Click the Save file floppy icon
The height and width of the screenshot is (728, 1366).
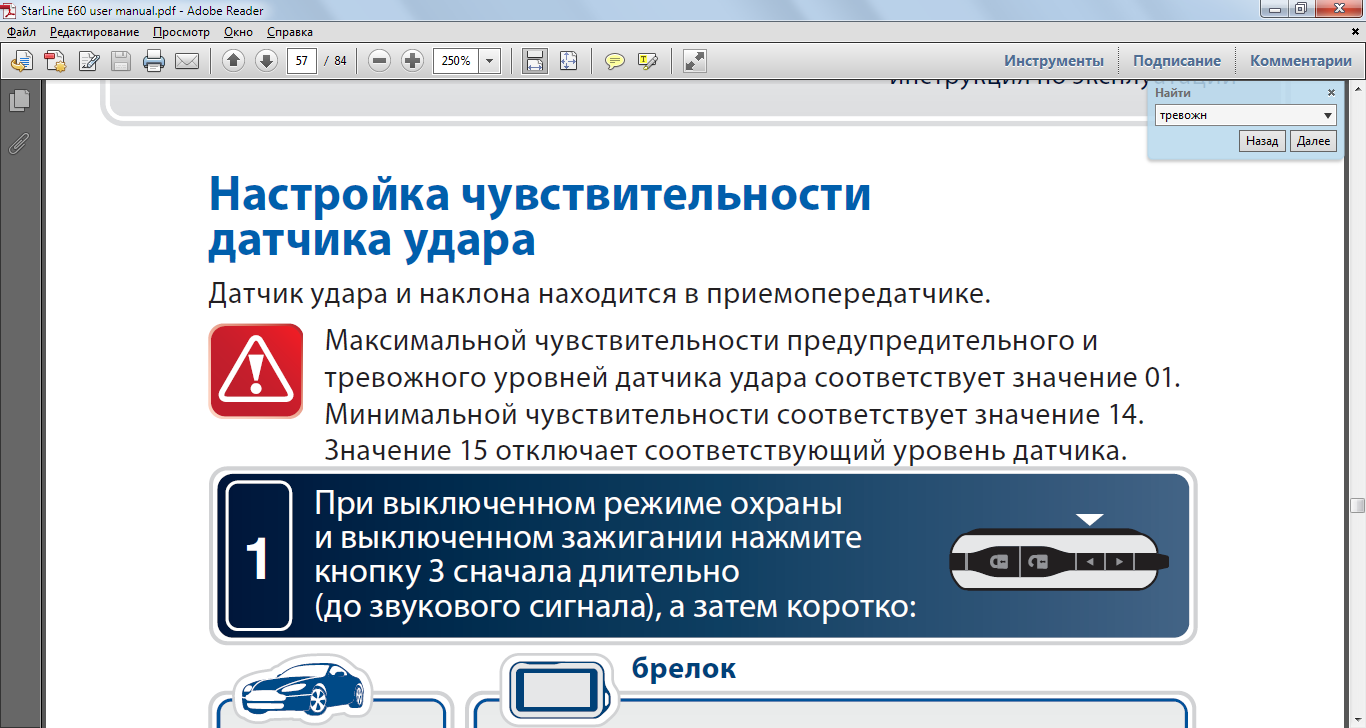(121, 61)
